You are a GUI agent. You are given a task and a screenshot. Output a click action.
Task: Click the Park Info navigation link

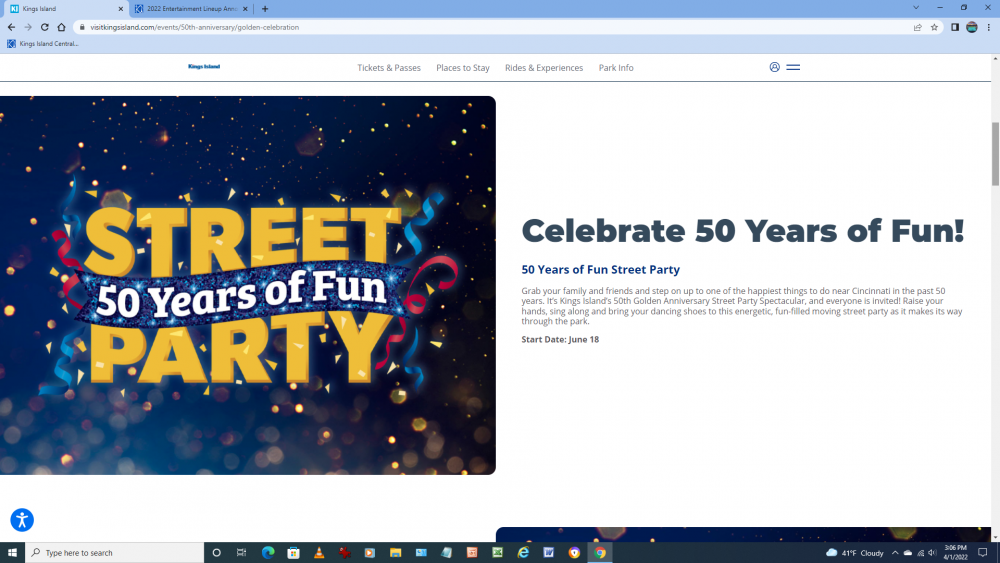pyautogui.click(x=616, y=68)
